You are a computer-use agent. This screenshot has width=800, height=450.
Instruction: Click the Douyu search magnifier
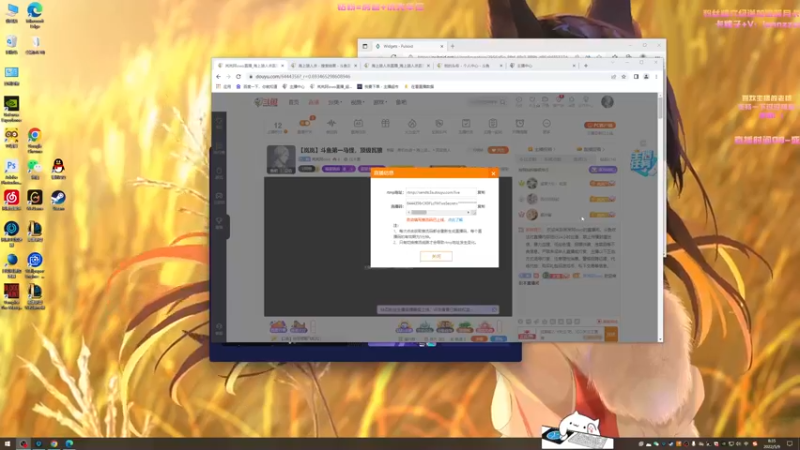[x=503, y=103]
